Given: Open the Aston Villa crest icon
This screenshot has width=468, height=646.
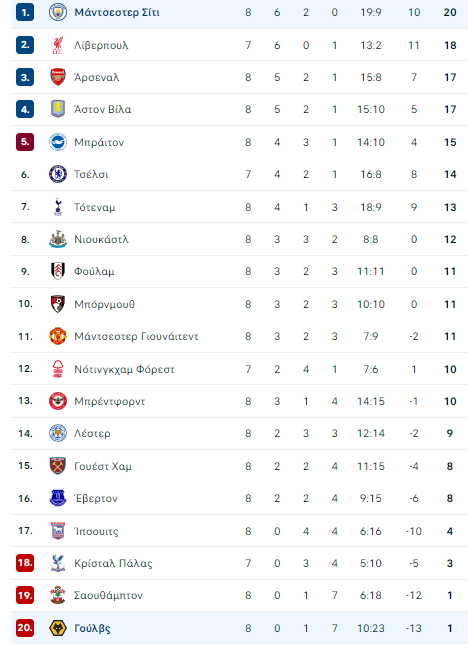Looking at the screenshot, I should [58, 109].
